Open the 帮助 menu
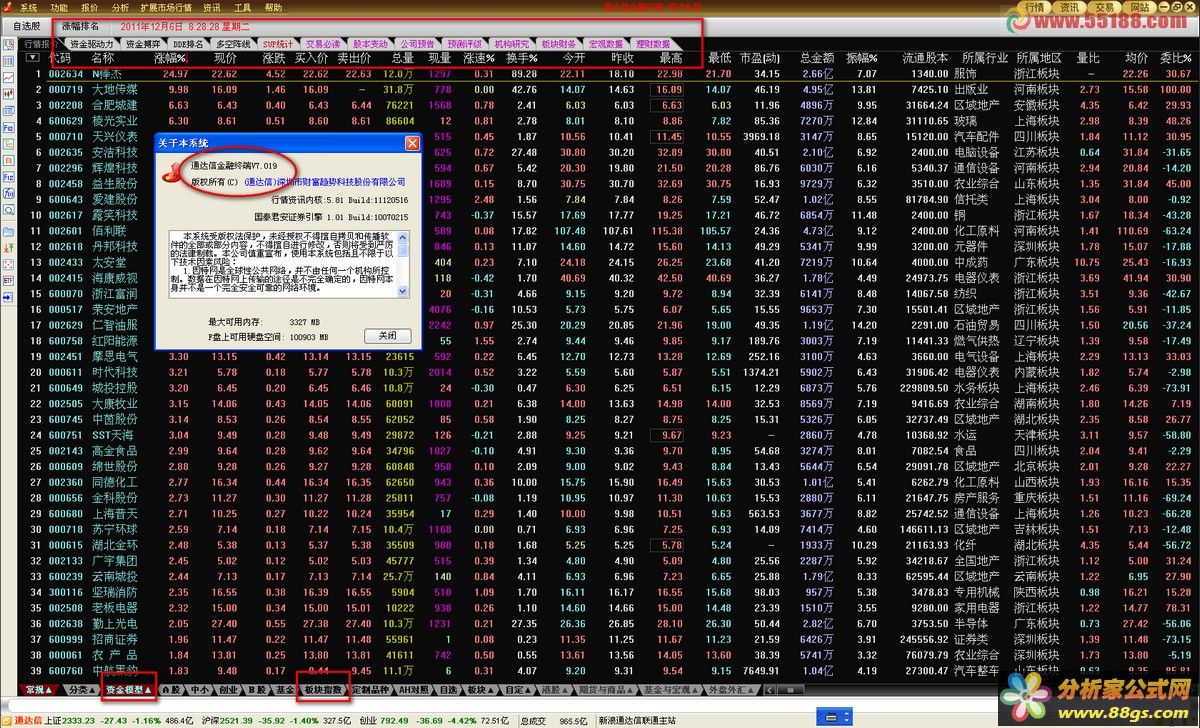 click(x=273, y=7)
